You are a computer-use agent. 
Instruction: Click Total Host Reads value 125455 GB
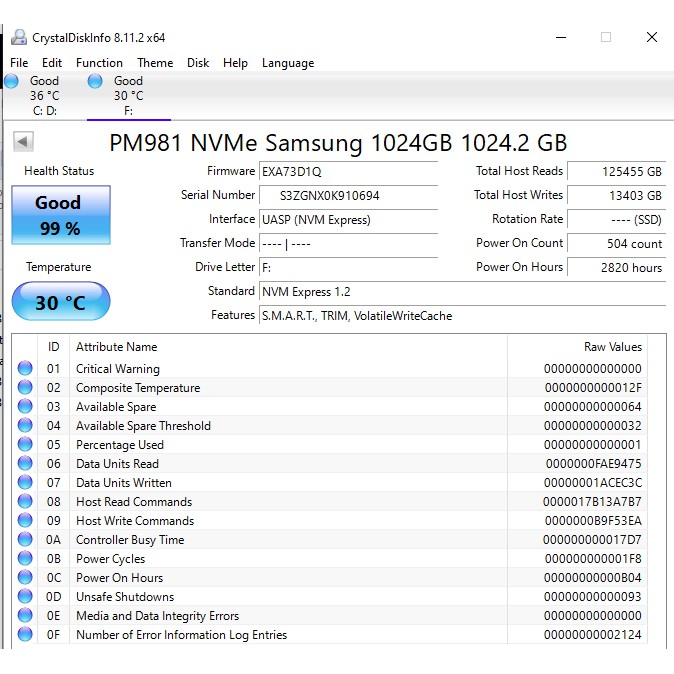coord(616,172)
